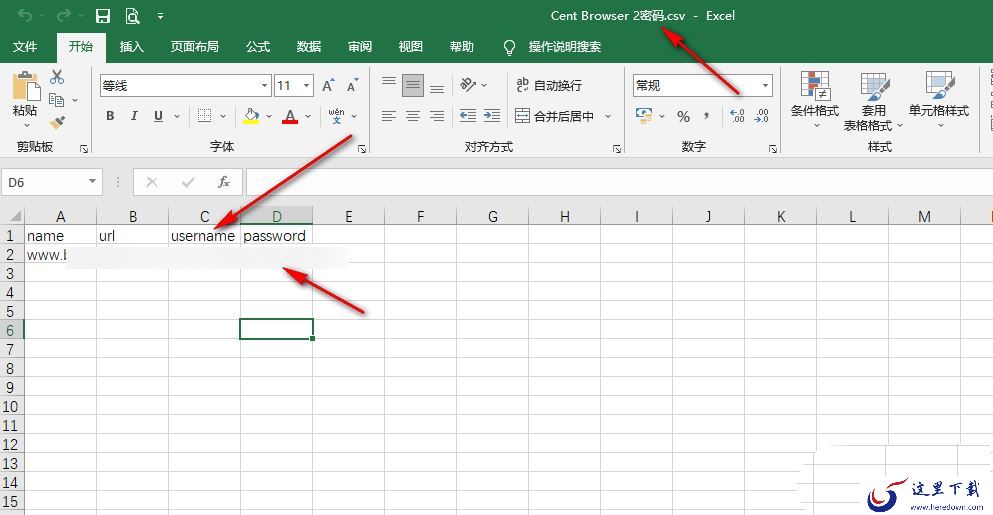Switch to the 页面布局 tab

point(194,47)
